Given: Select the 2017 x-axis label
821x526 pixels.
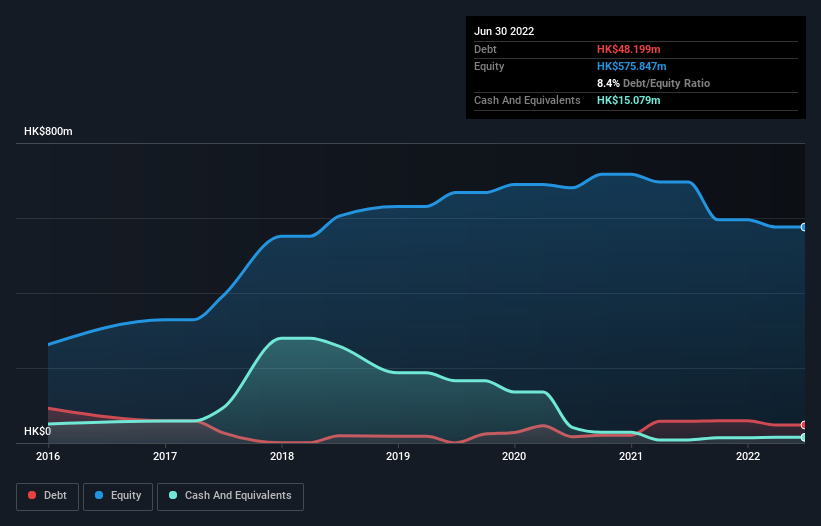Looking at the screenshot, I should (165, 456).
